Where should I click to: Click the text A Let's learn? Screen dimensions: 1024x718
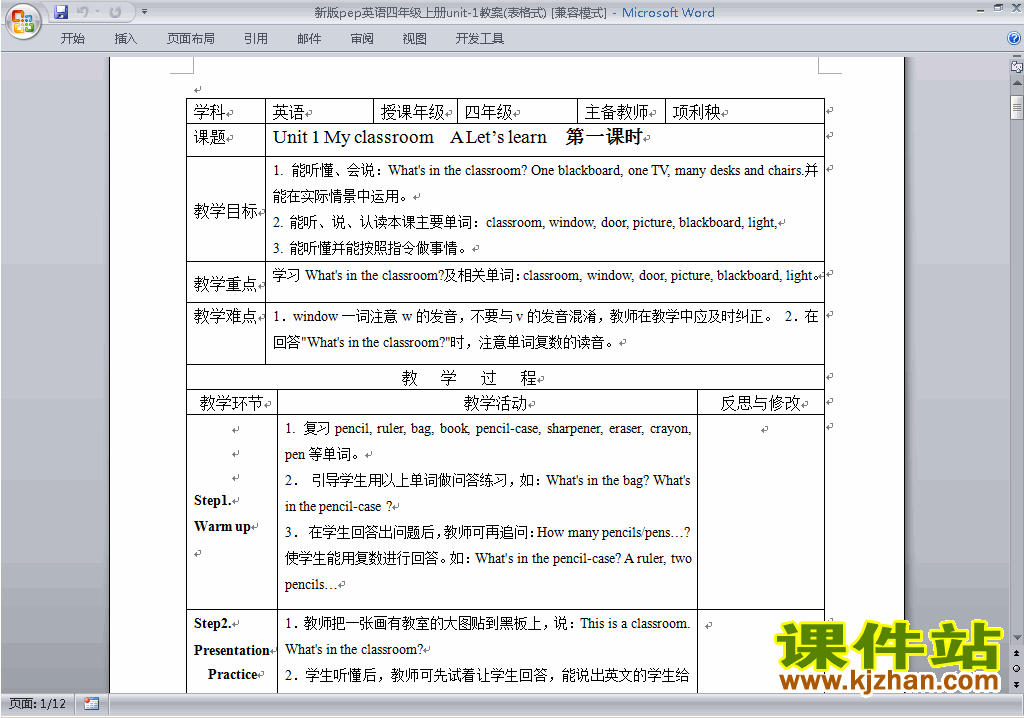point(498,137)
